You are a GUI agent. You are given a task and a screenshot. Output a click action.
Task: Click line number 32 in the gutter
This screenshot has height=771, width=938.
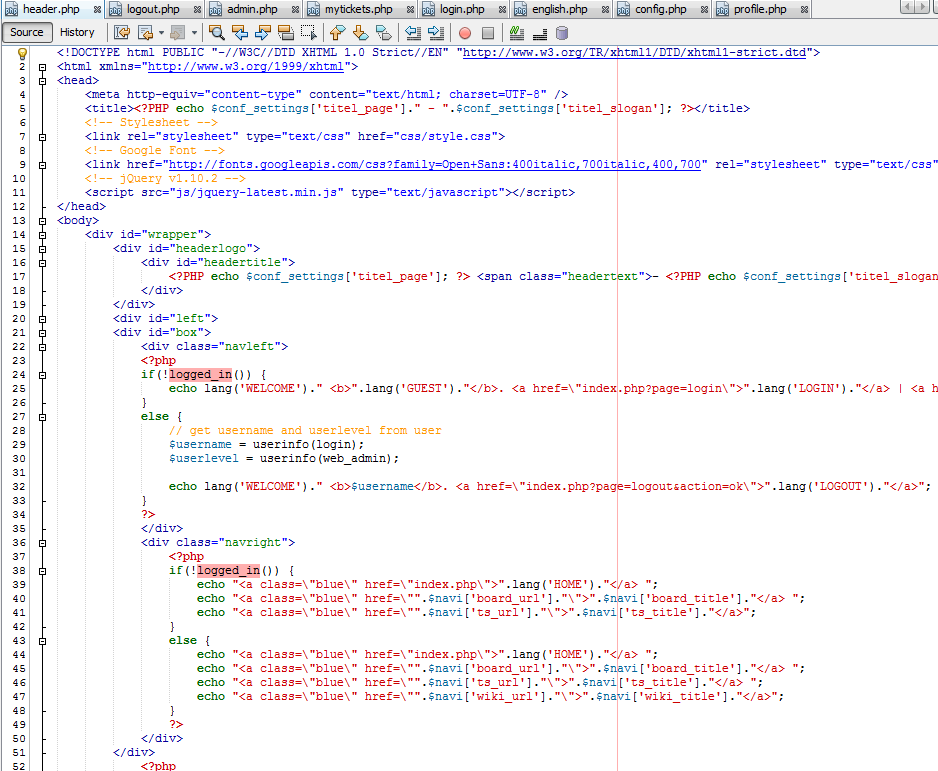[x=19, y=487]
